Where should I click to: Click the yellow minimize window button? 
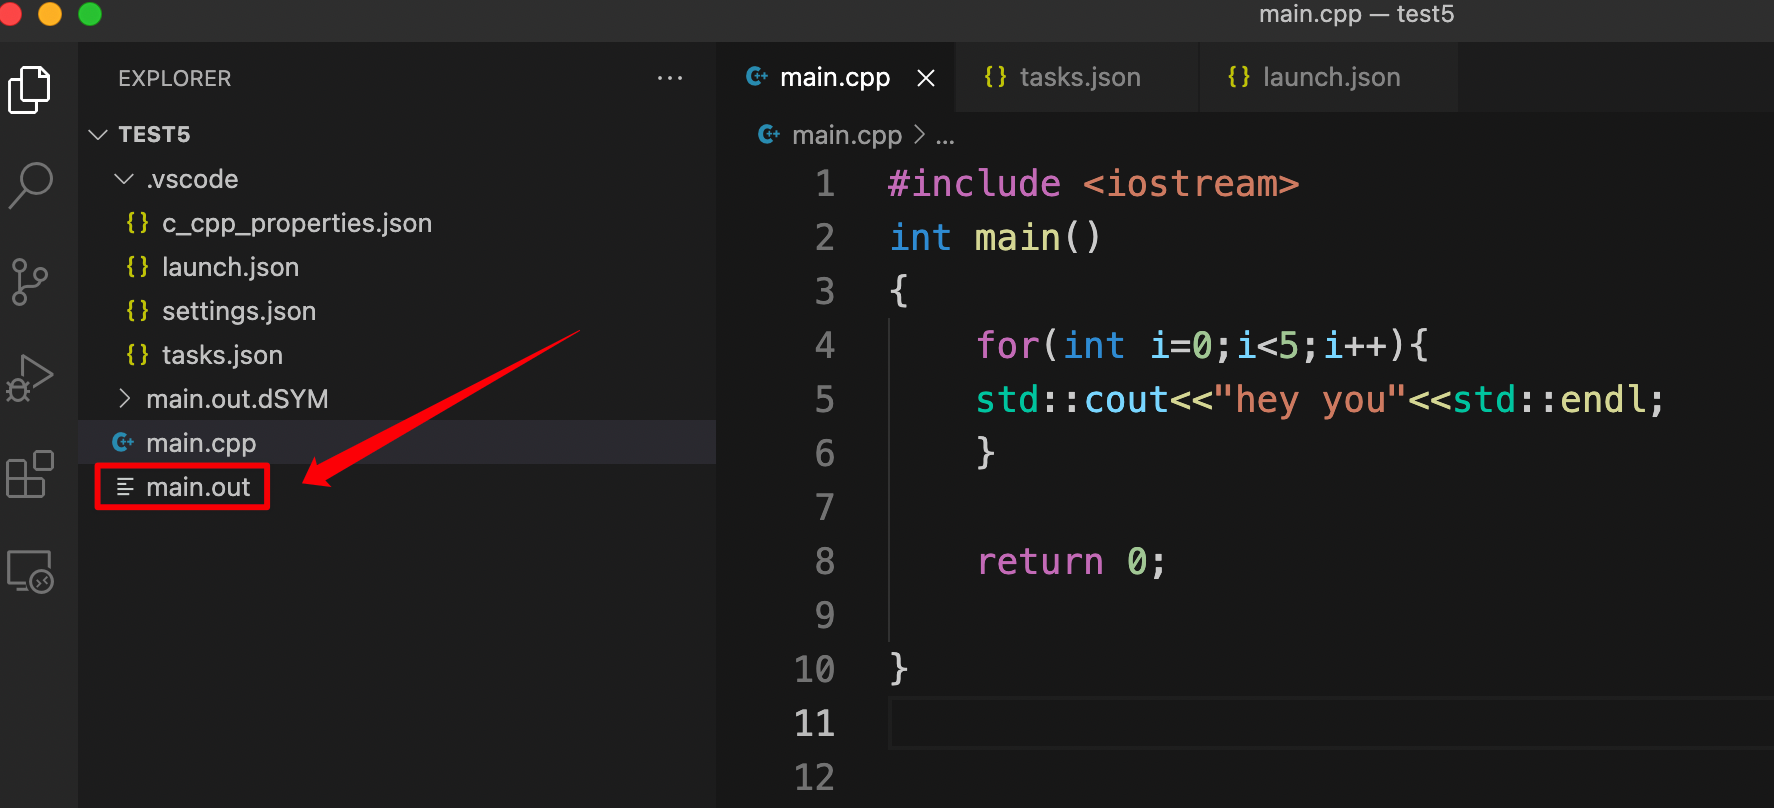50,14
